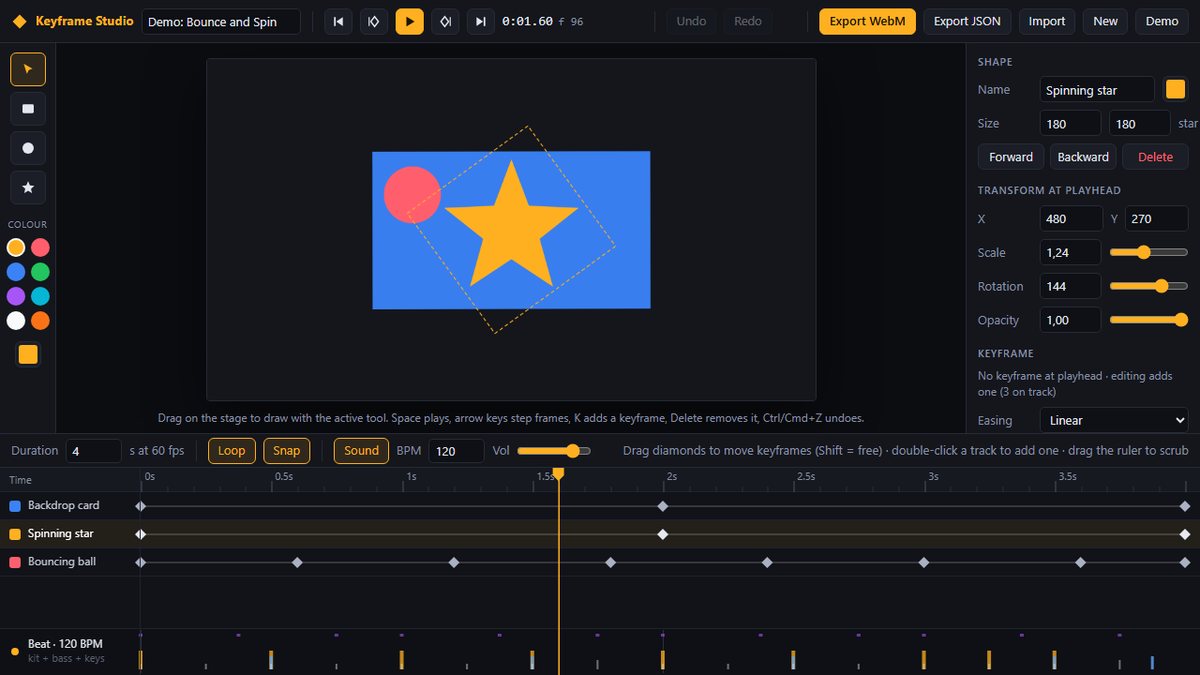Select the circle shape tool
This screenshot has height=675, width=1200.
(28, 148)
